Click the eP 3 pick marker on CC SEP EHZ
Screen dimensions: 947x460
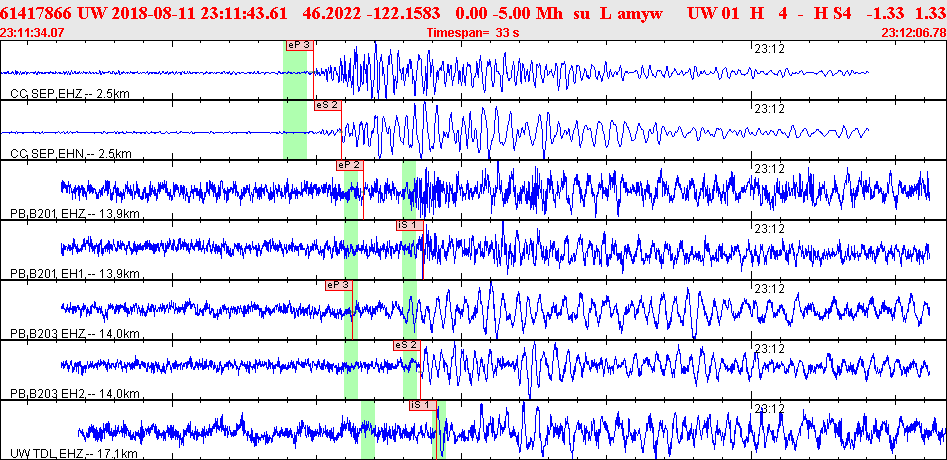pyautogui.click(x=298, y=45)
